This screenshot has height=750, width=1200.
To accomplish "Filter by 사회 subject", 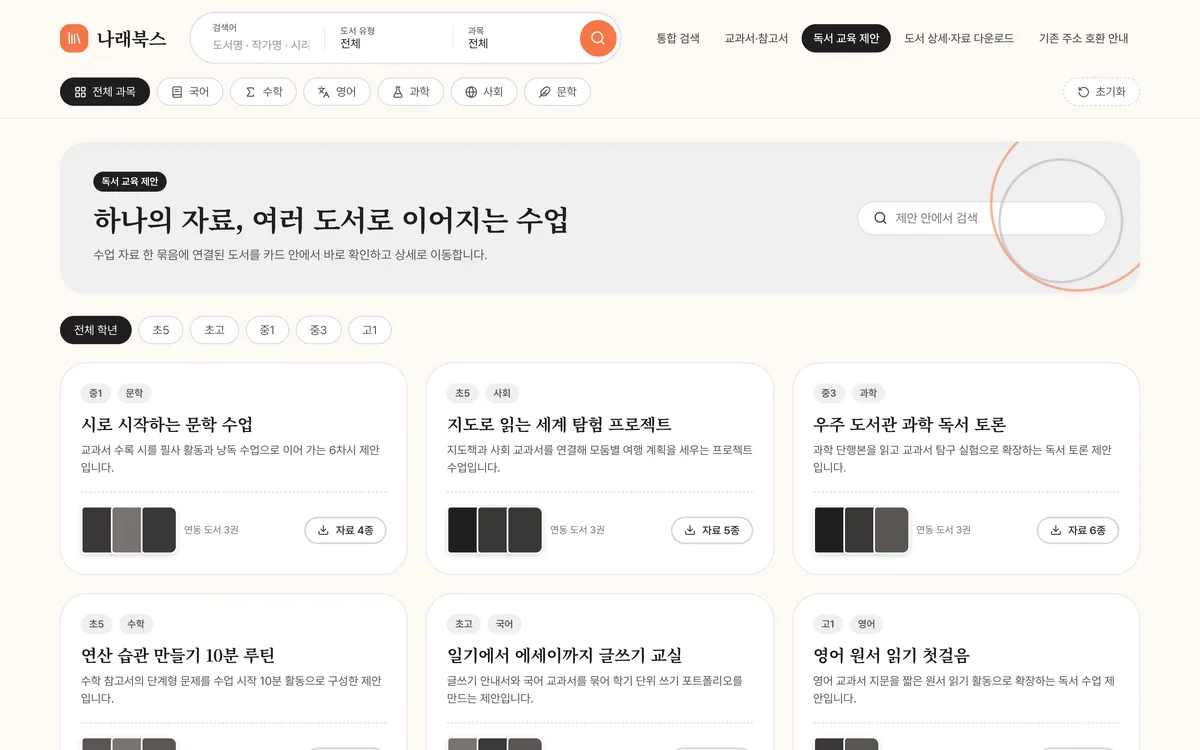I will pos(484,92).
